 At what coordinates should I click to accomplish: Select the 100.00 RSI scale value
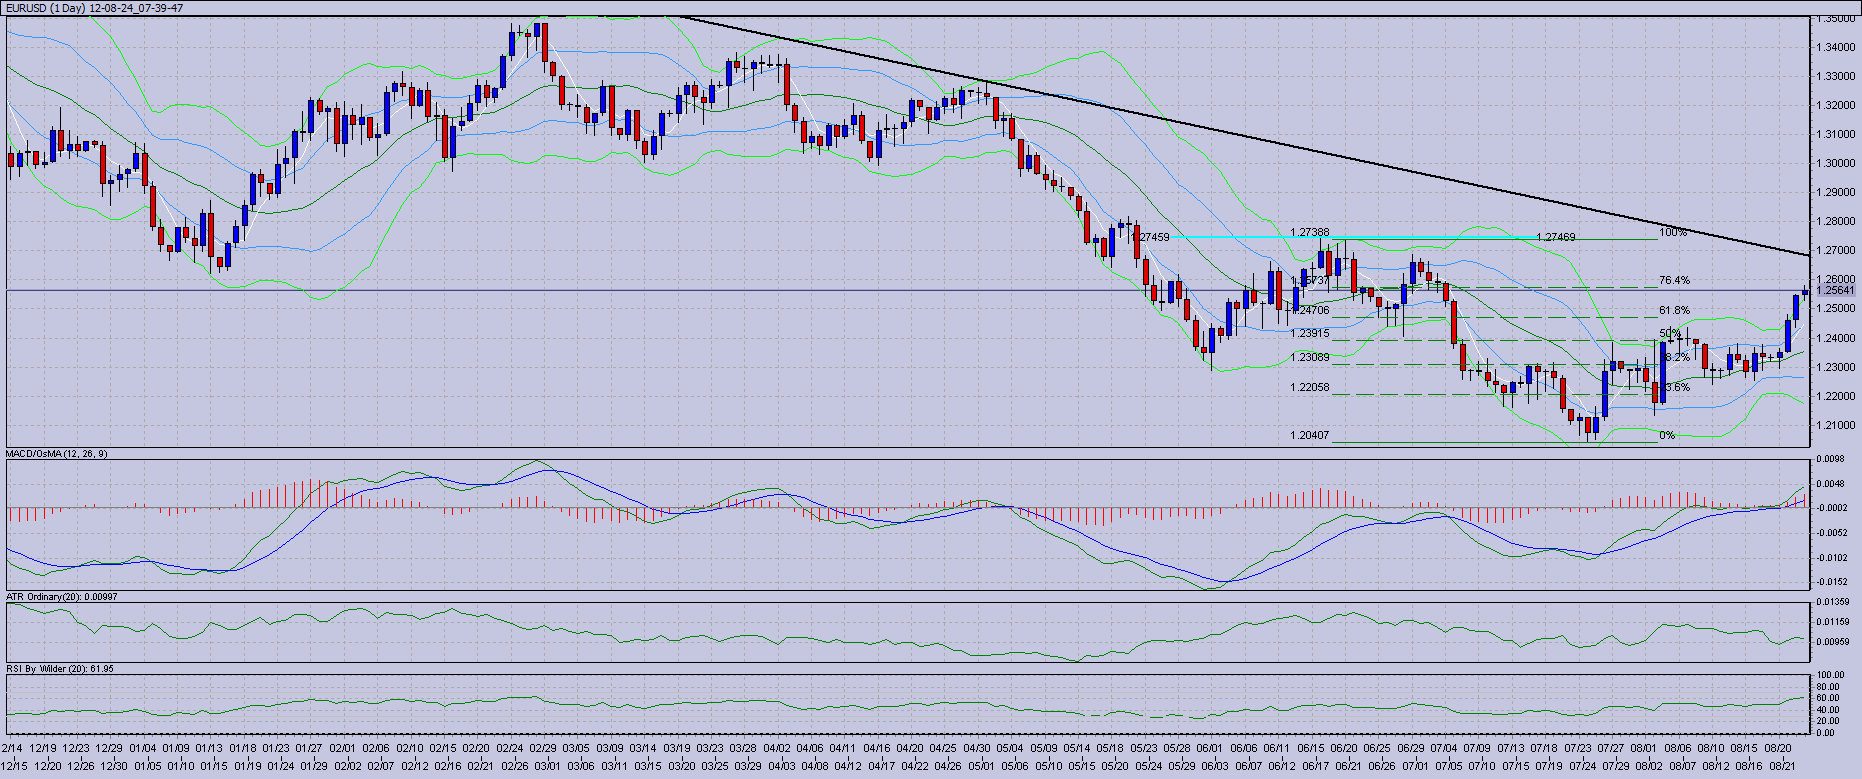(1832, 675)
